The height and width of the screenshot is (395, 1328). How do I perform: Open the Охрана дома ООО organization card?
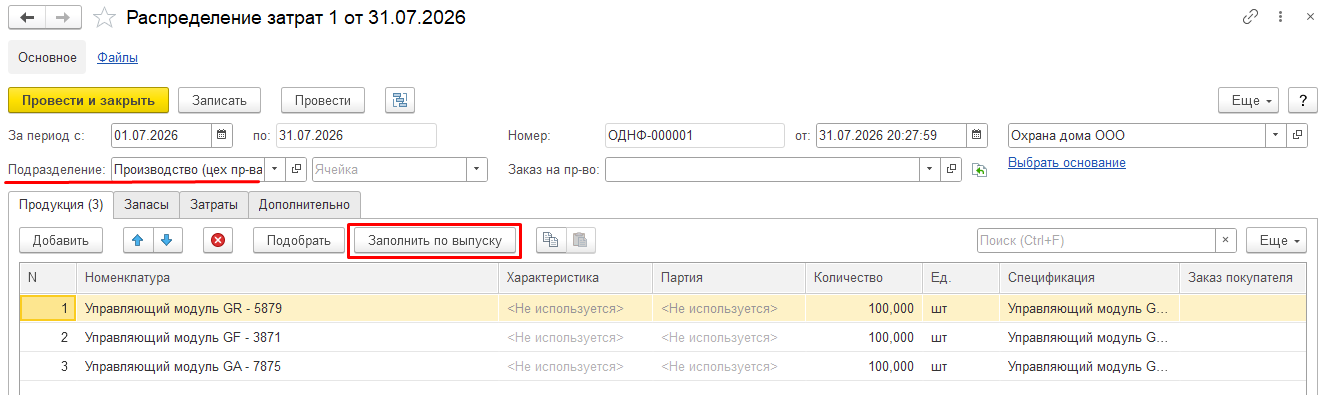[x=1297, y=135]
